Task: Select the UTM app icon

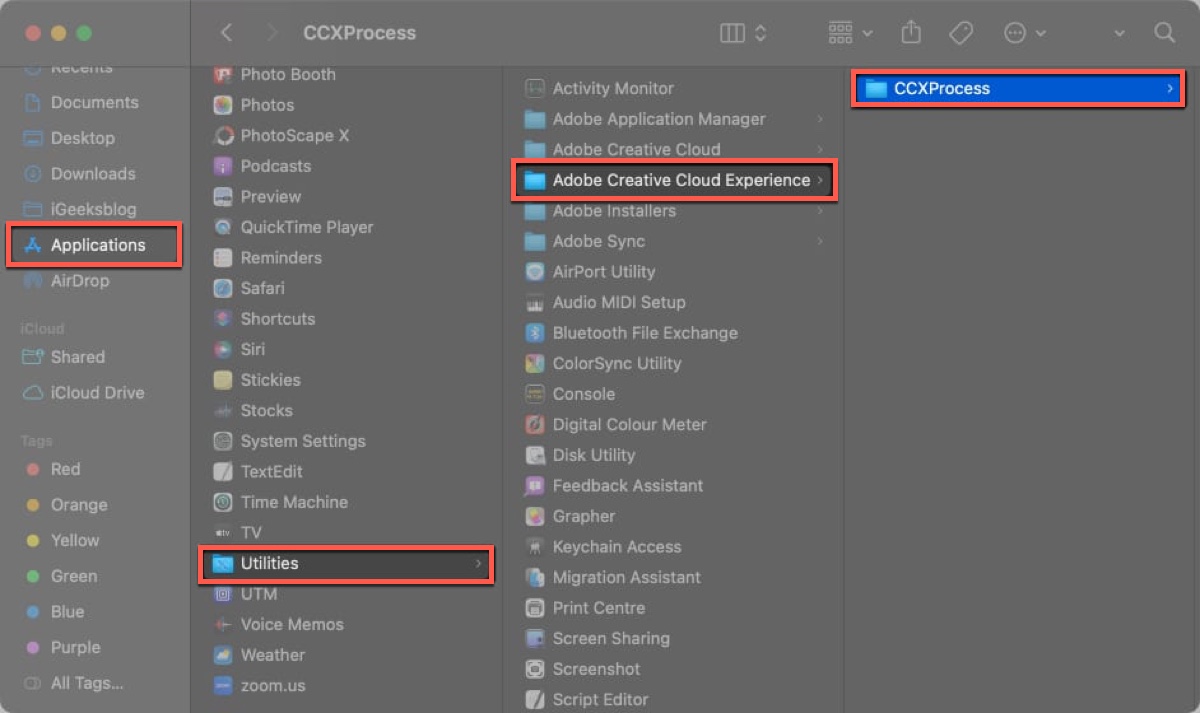Action: coord(223,594)
